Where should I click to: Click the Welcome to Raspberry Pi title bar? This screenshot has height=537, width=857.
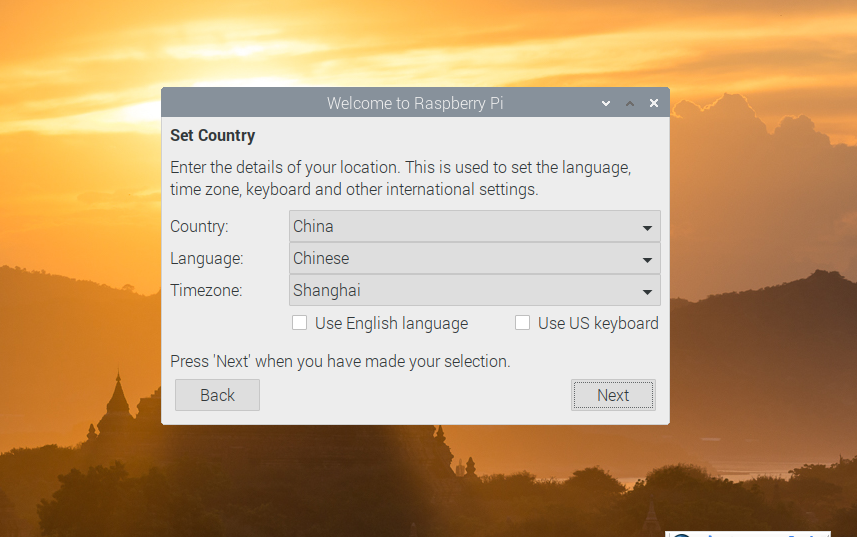tap(415, 103)
